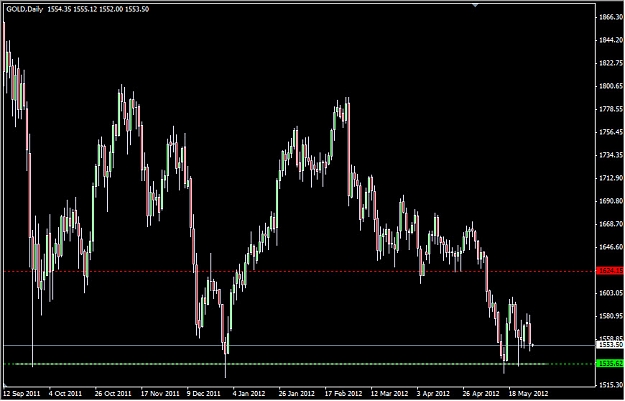Click the 3 Apr 2012 date label
Image resolution: width=625 pixels, height=401 pixels.
click(x=434, y=393)
